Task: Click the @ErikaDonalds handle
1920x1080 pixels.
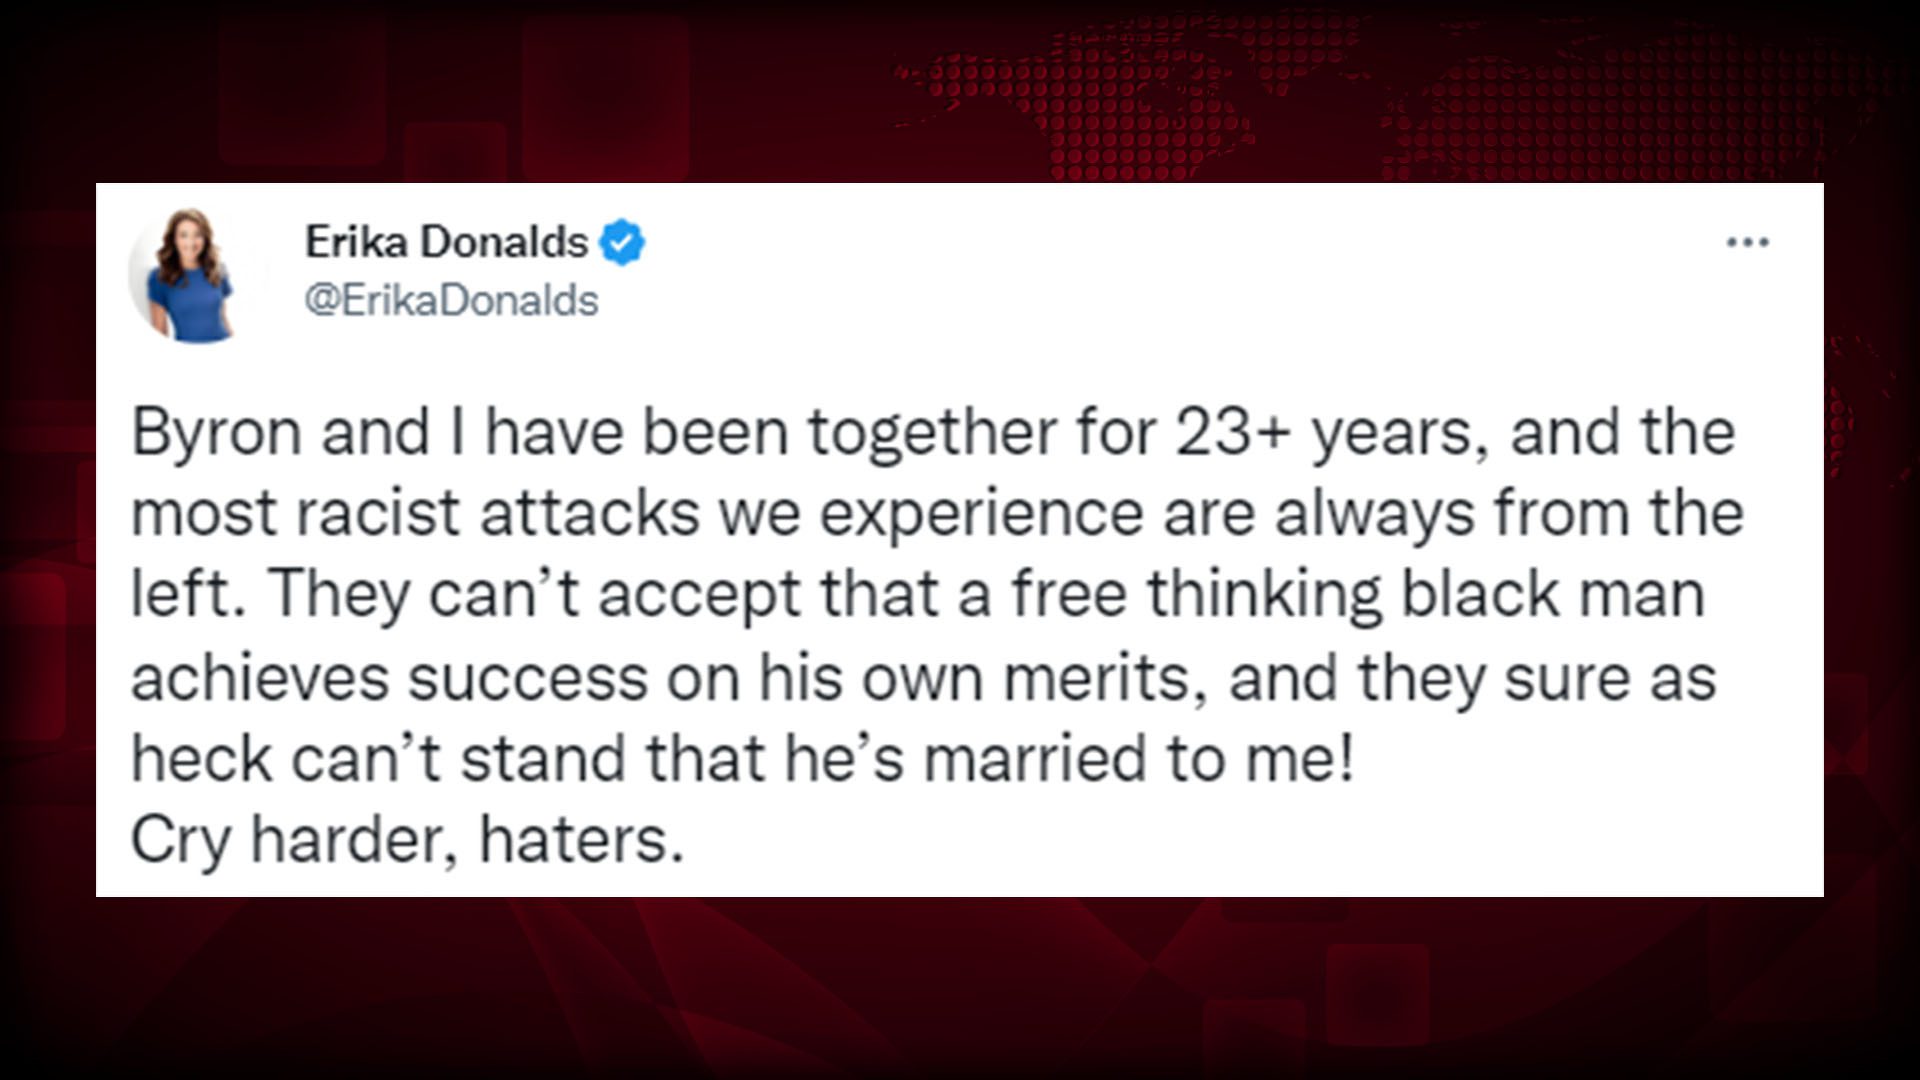Action: tap(451, 301)
